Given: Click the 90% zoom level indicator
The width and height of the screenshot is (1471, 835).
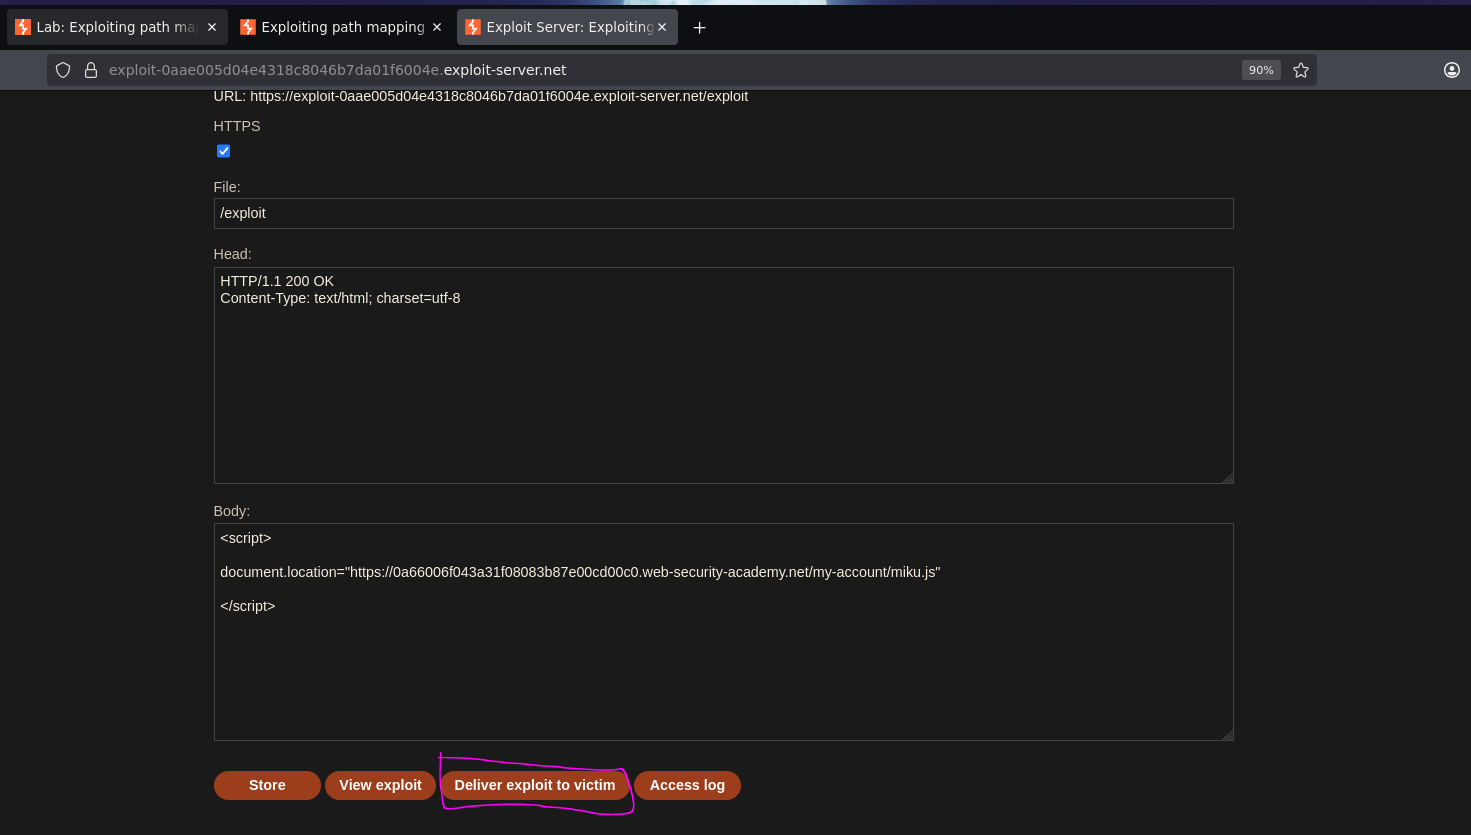Looking at the screenshot, I should coord(1261,70).
